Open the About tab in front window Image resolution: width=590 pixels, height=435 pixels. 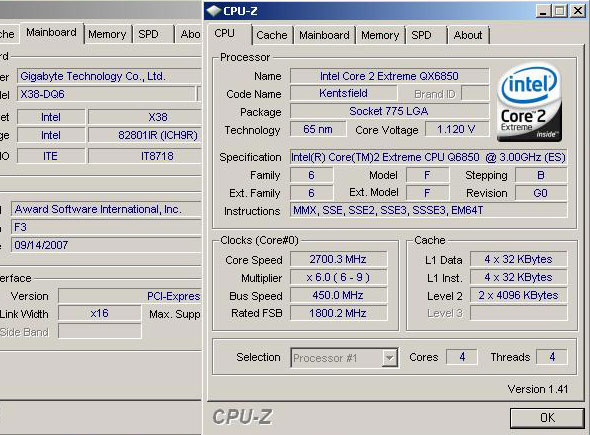pos(468,35)
